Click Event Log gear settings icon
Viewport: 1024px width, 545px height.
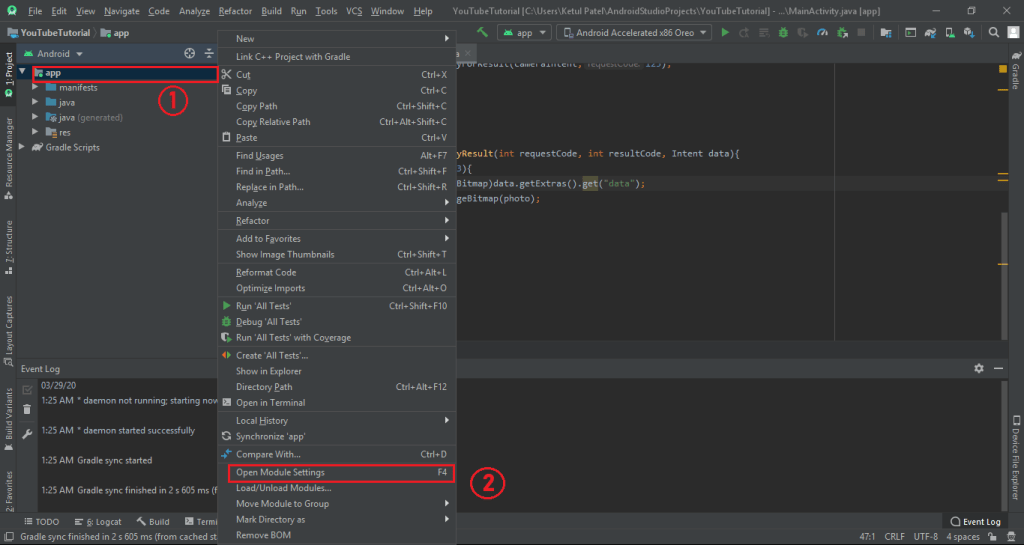[x=979, y=368]
